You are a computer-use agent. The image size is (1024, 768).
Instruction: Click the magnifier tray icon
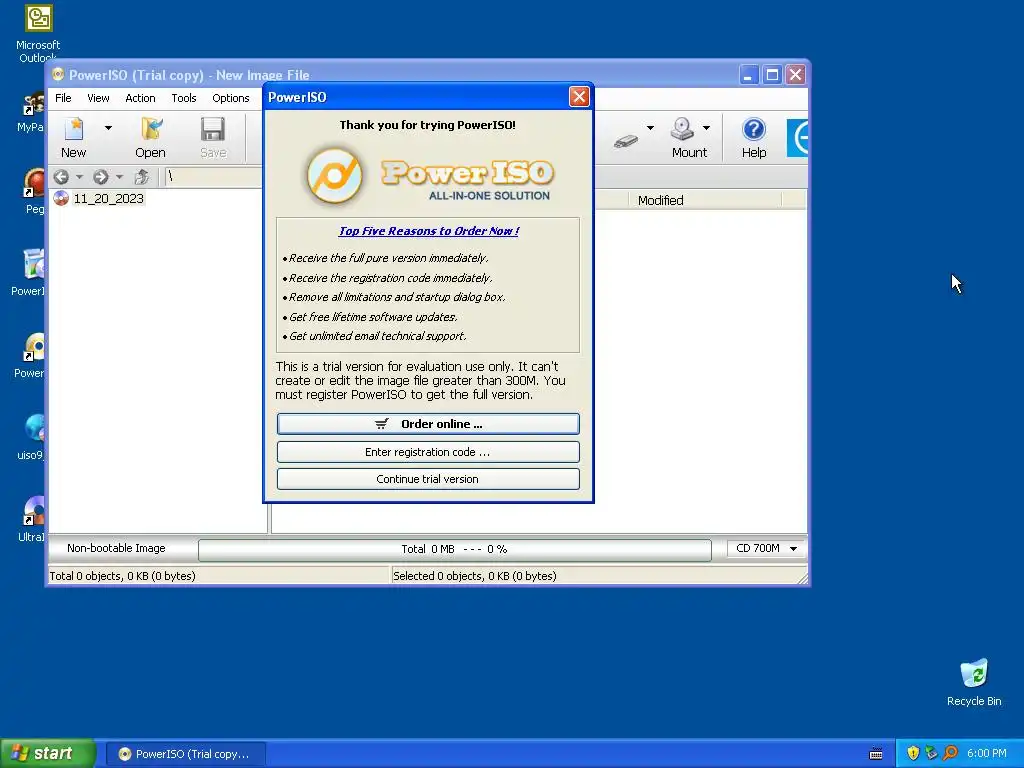[x=951, y=754]
